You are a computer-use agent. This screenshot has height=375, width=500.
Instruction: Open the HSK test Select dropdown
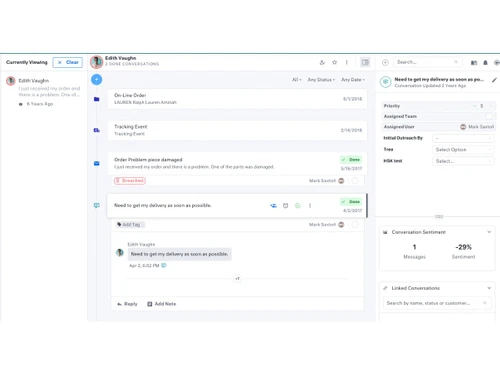[x=463, y=161]
